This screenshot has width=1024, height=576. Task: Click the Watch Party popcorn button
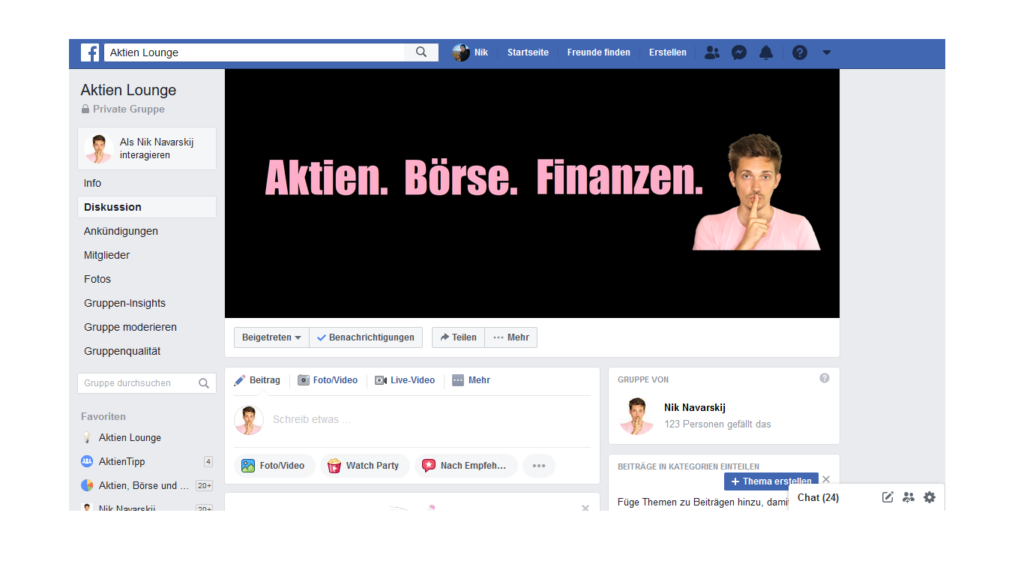pos(364,466)
